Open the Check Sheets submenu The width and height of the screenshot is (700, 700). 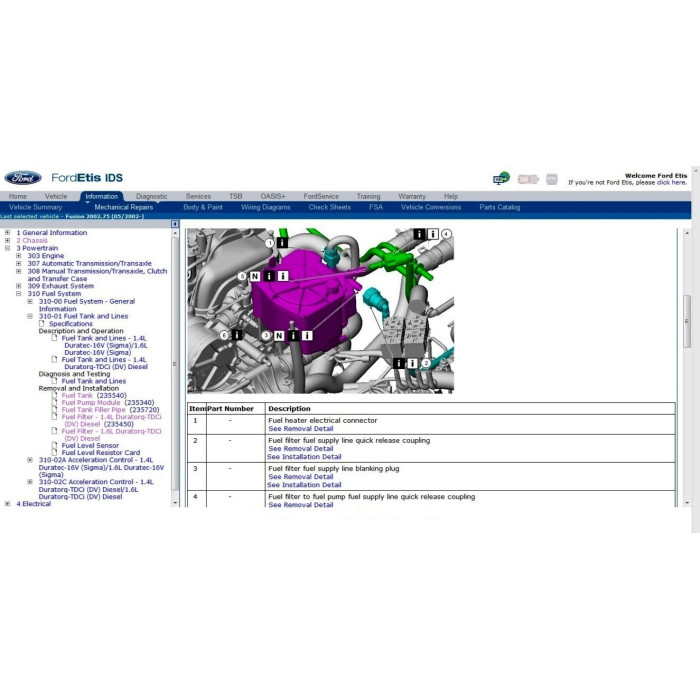point(329,207)
